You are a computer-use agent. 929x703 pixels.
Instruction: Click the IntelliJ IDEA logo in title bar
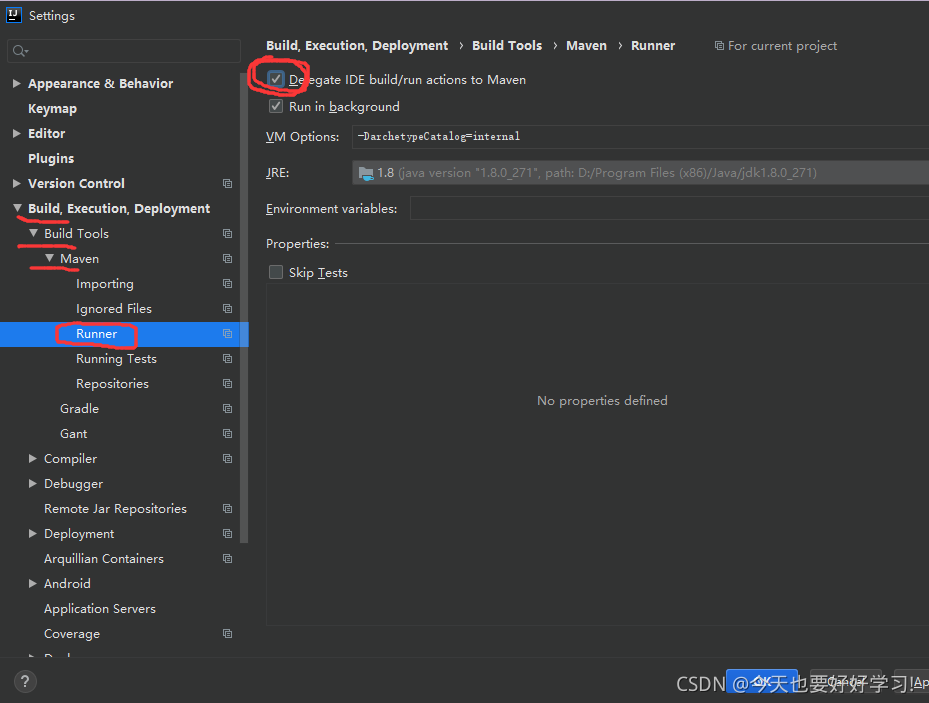click(x=13, y=15)
